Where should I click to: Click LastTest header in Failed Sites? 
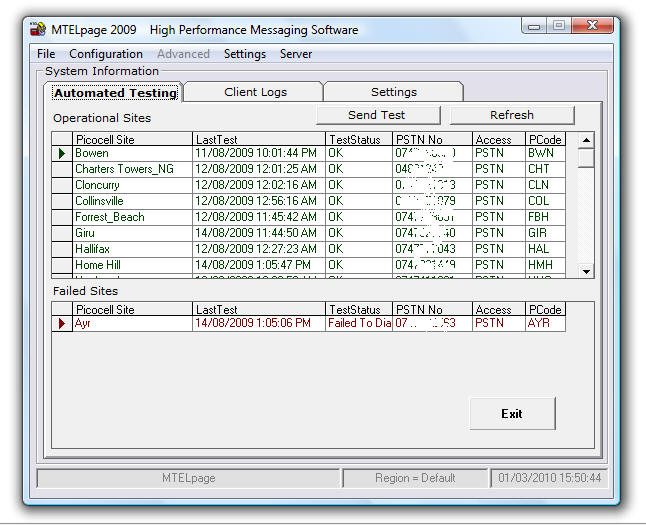[259, 309]
